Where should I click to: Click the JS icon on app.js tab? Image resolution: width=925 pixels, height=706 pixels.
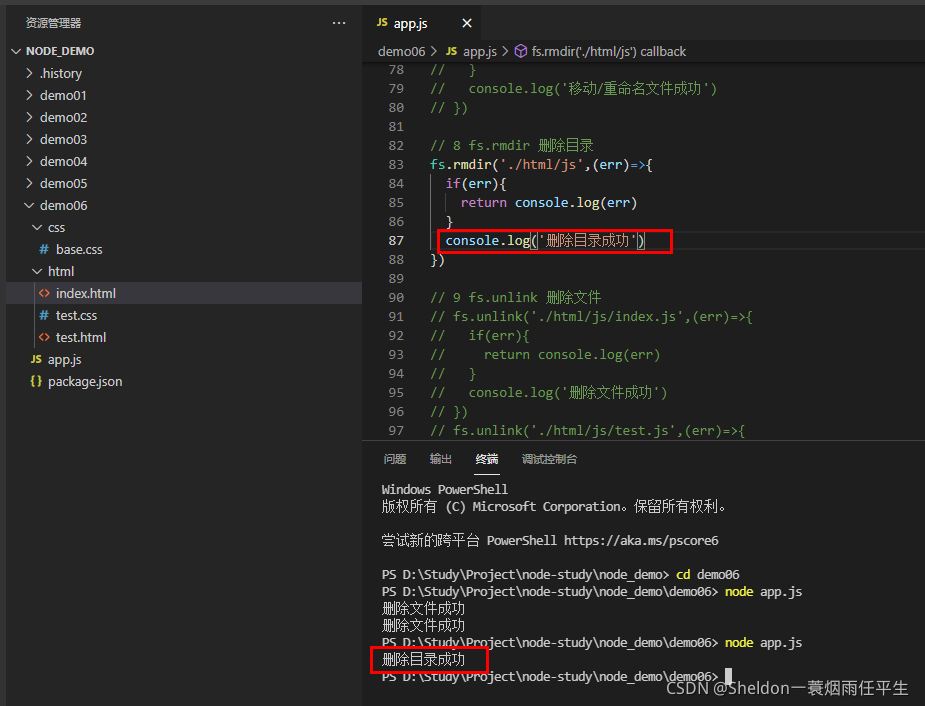pyautogui.click(x=382, y=22)
